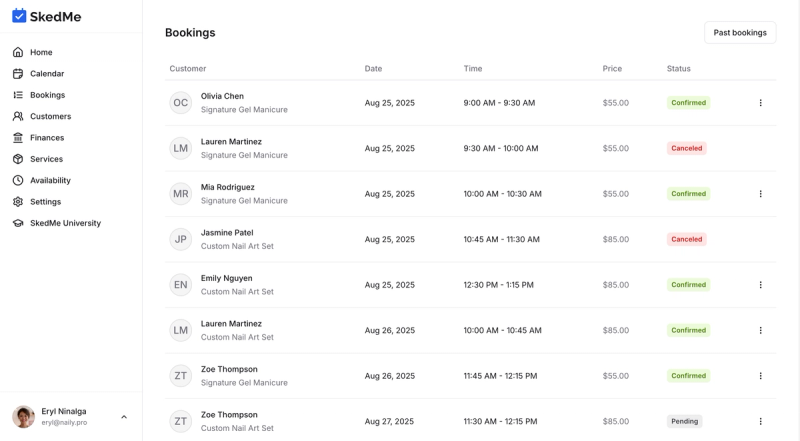Click the Time column header
This screenshot has height=441, width=800.
point(473,68)
